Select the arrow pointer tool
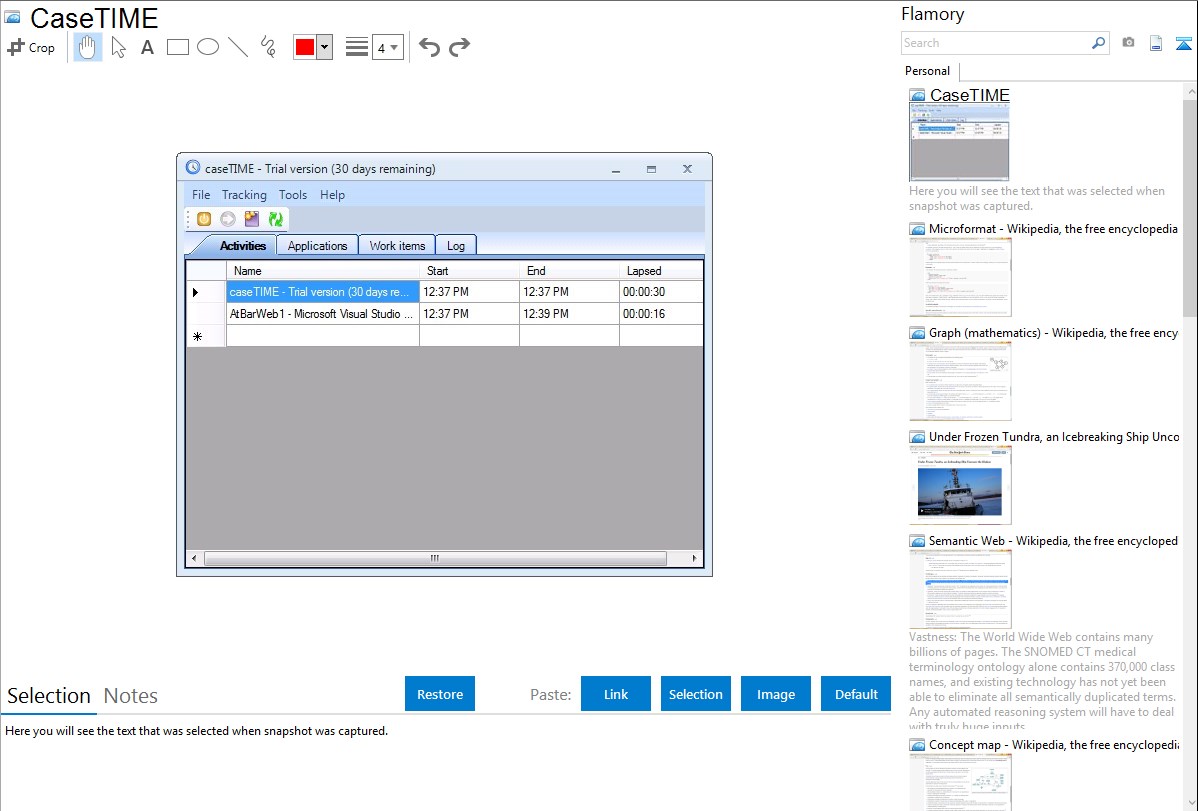The width and height of the screenshot is (1198, 811). [x=118, y=47]
